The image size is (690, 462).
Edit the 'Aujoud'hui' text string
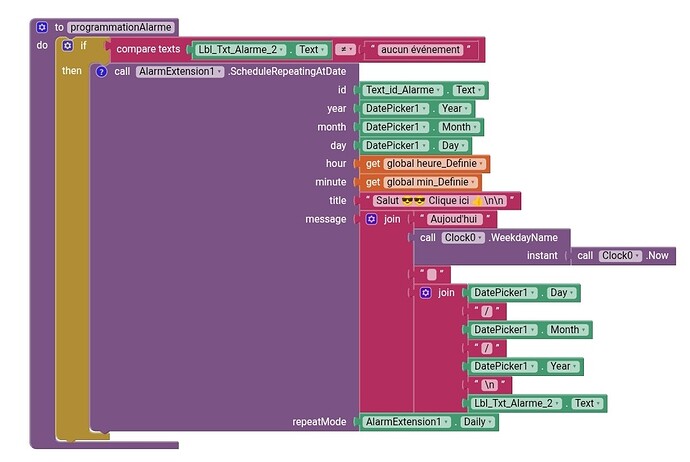(x=454, y=219)
